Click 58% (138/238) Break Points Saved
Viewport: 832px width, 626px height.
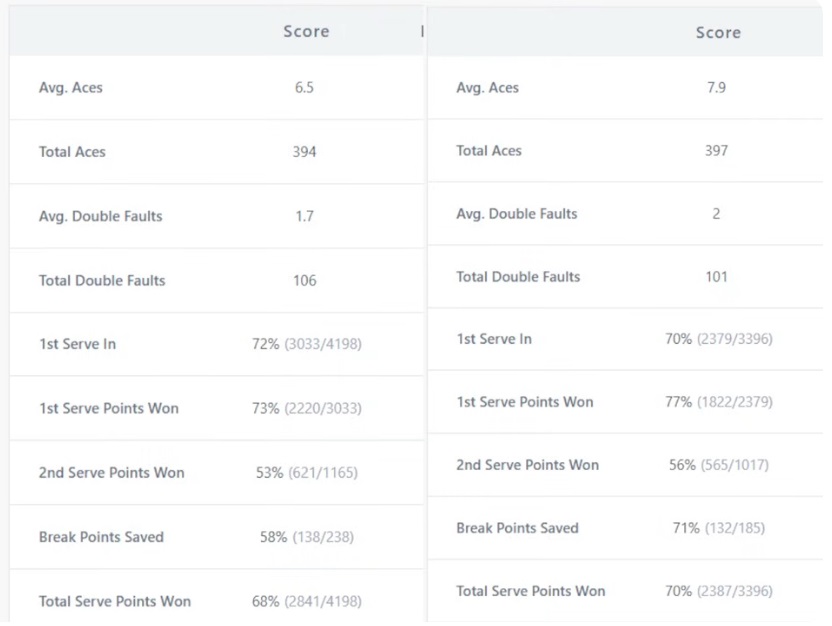(x=306, y=537)
